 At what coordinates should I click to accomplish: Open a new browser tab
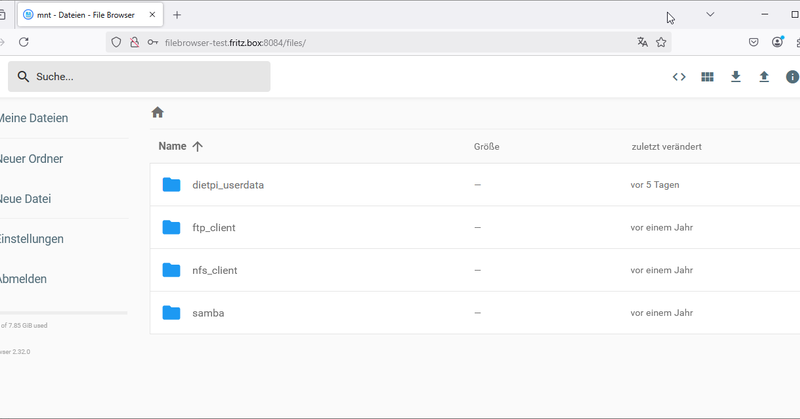pos(177,15)
